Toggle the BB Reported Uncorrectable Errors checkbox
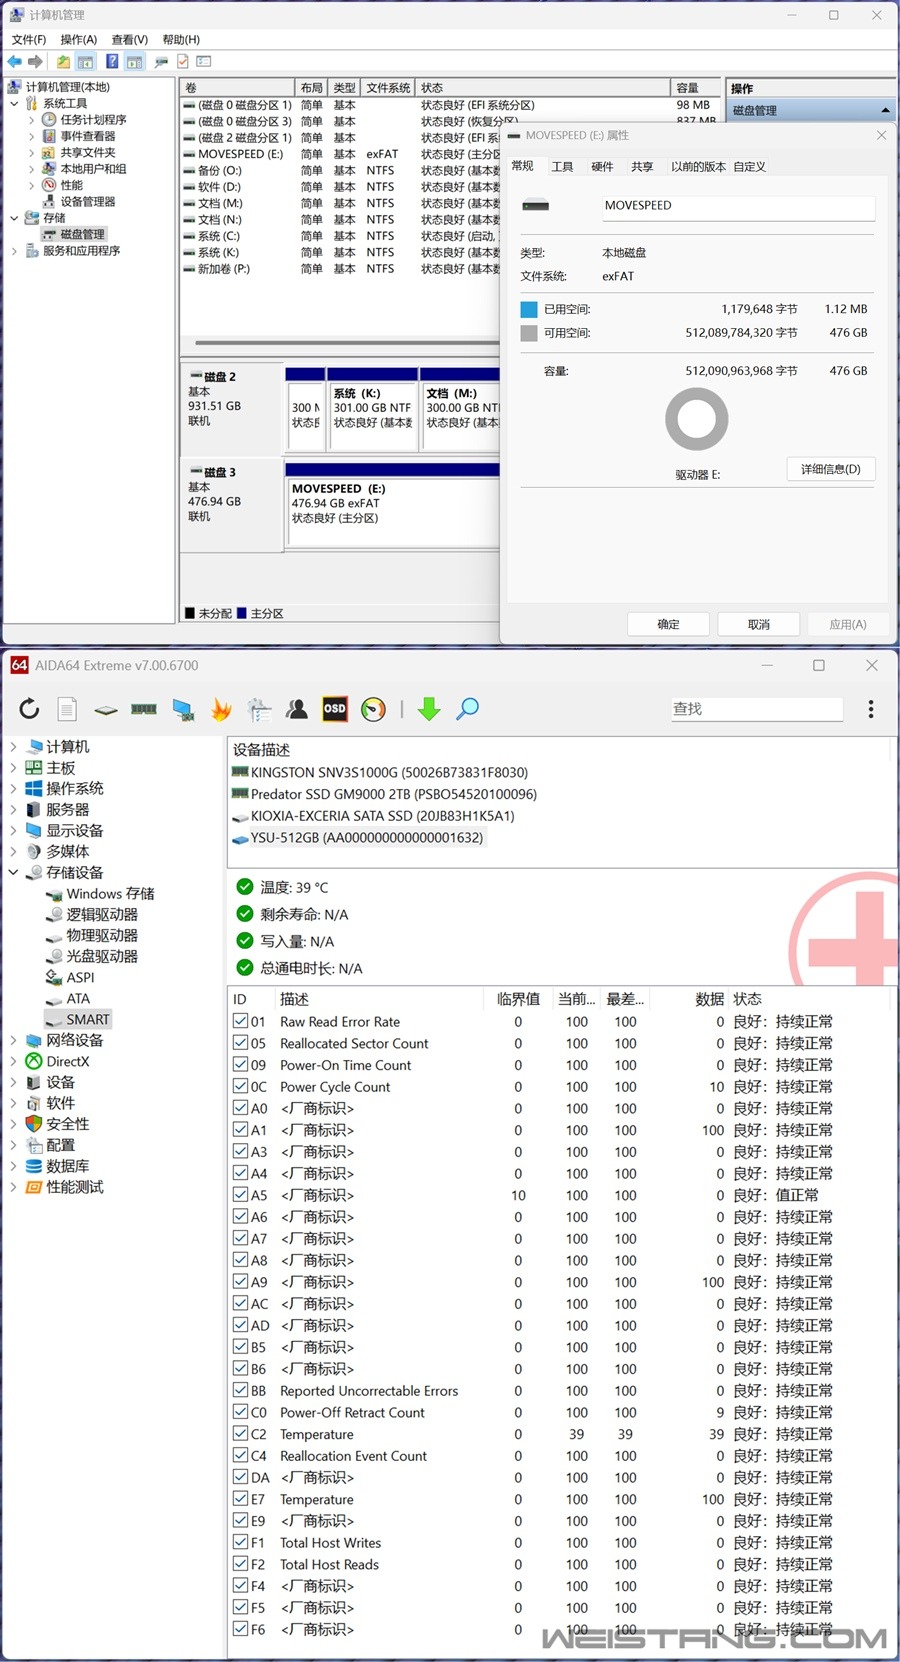900x1662 pixels. [240, 1390]
